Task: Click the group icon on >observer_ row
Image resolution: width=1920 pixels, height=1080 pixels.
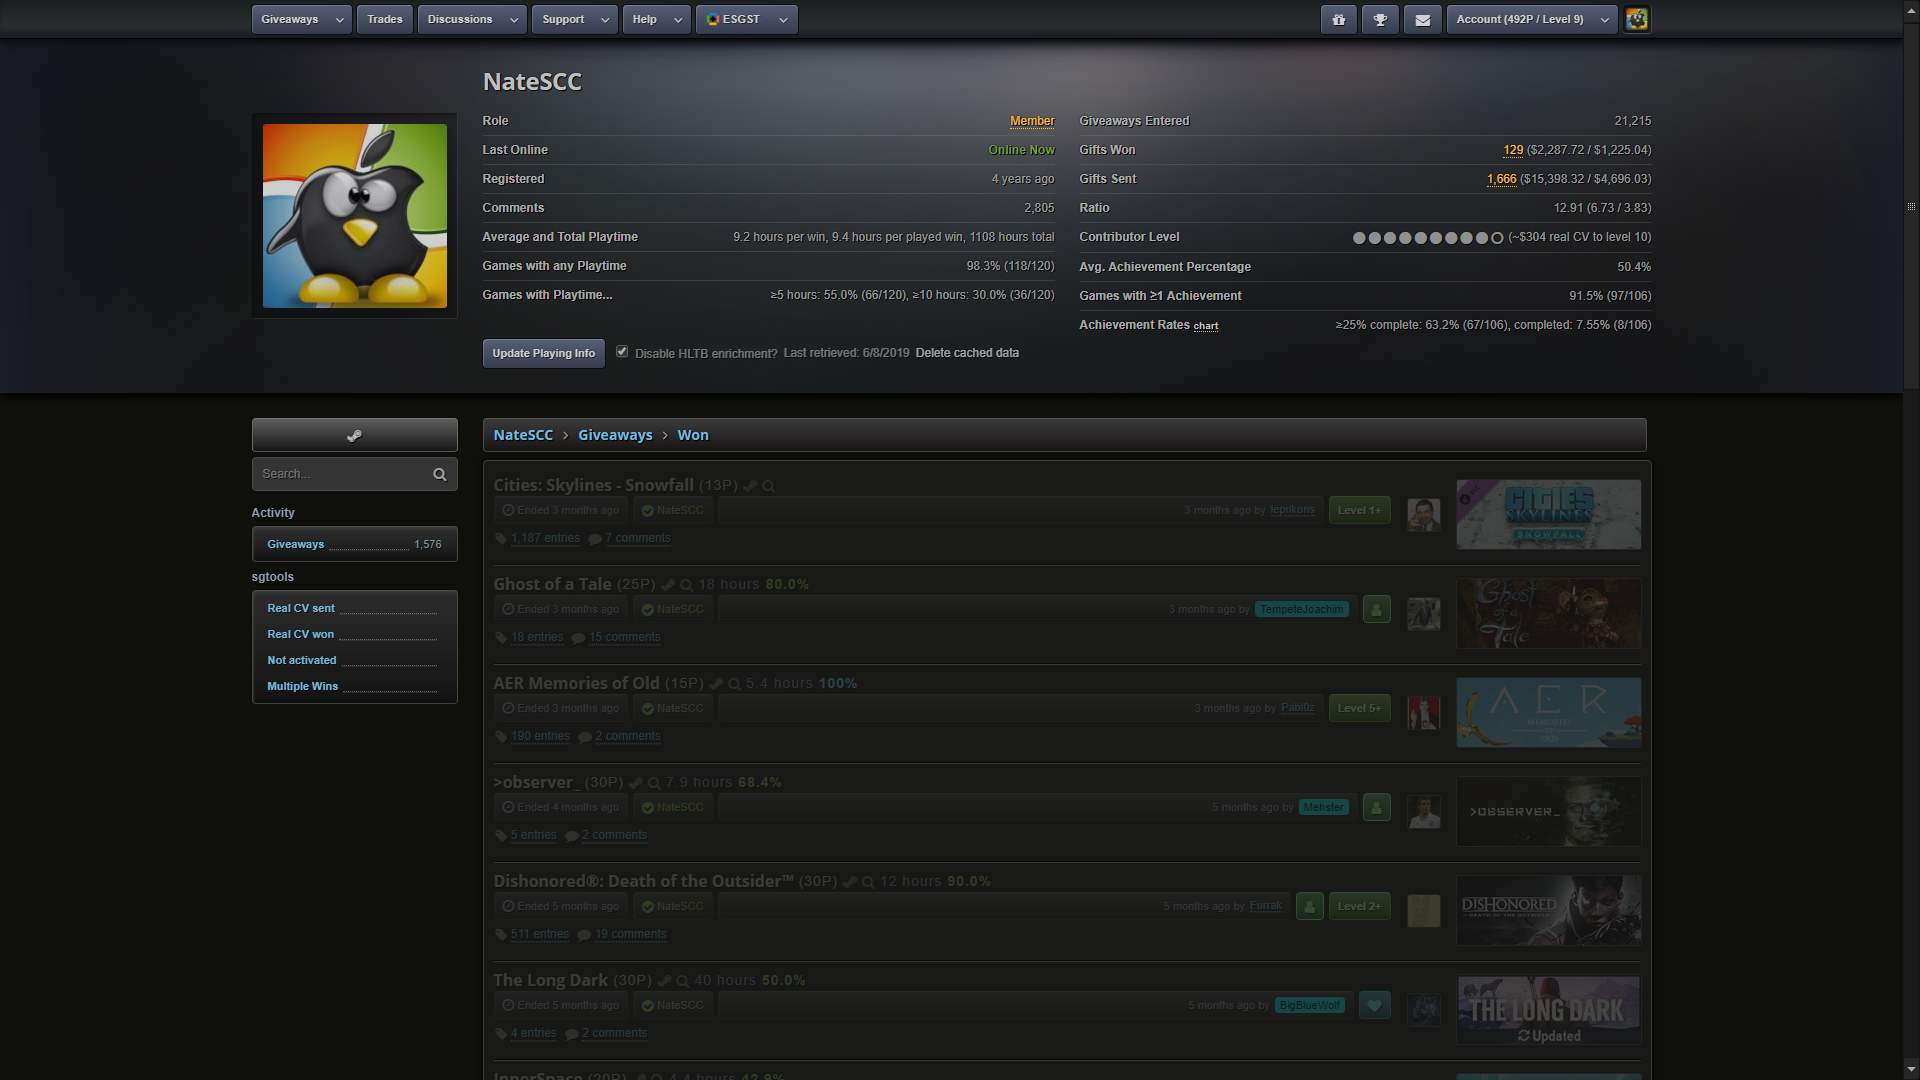Action: 1376,807
